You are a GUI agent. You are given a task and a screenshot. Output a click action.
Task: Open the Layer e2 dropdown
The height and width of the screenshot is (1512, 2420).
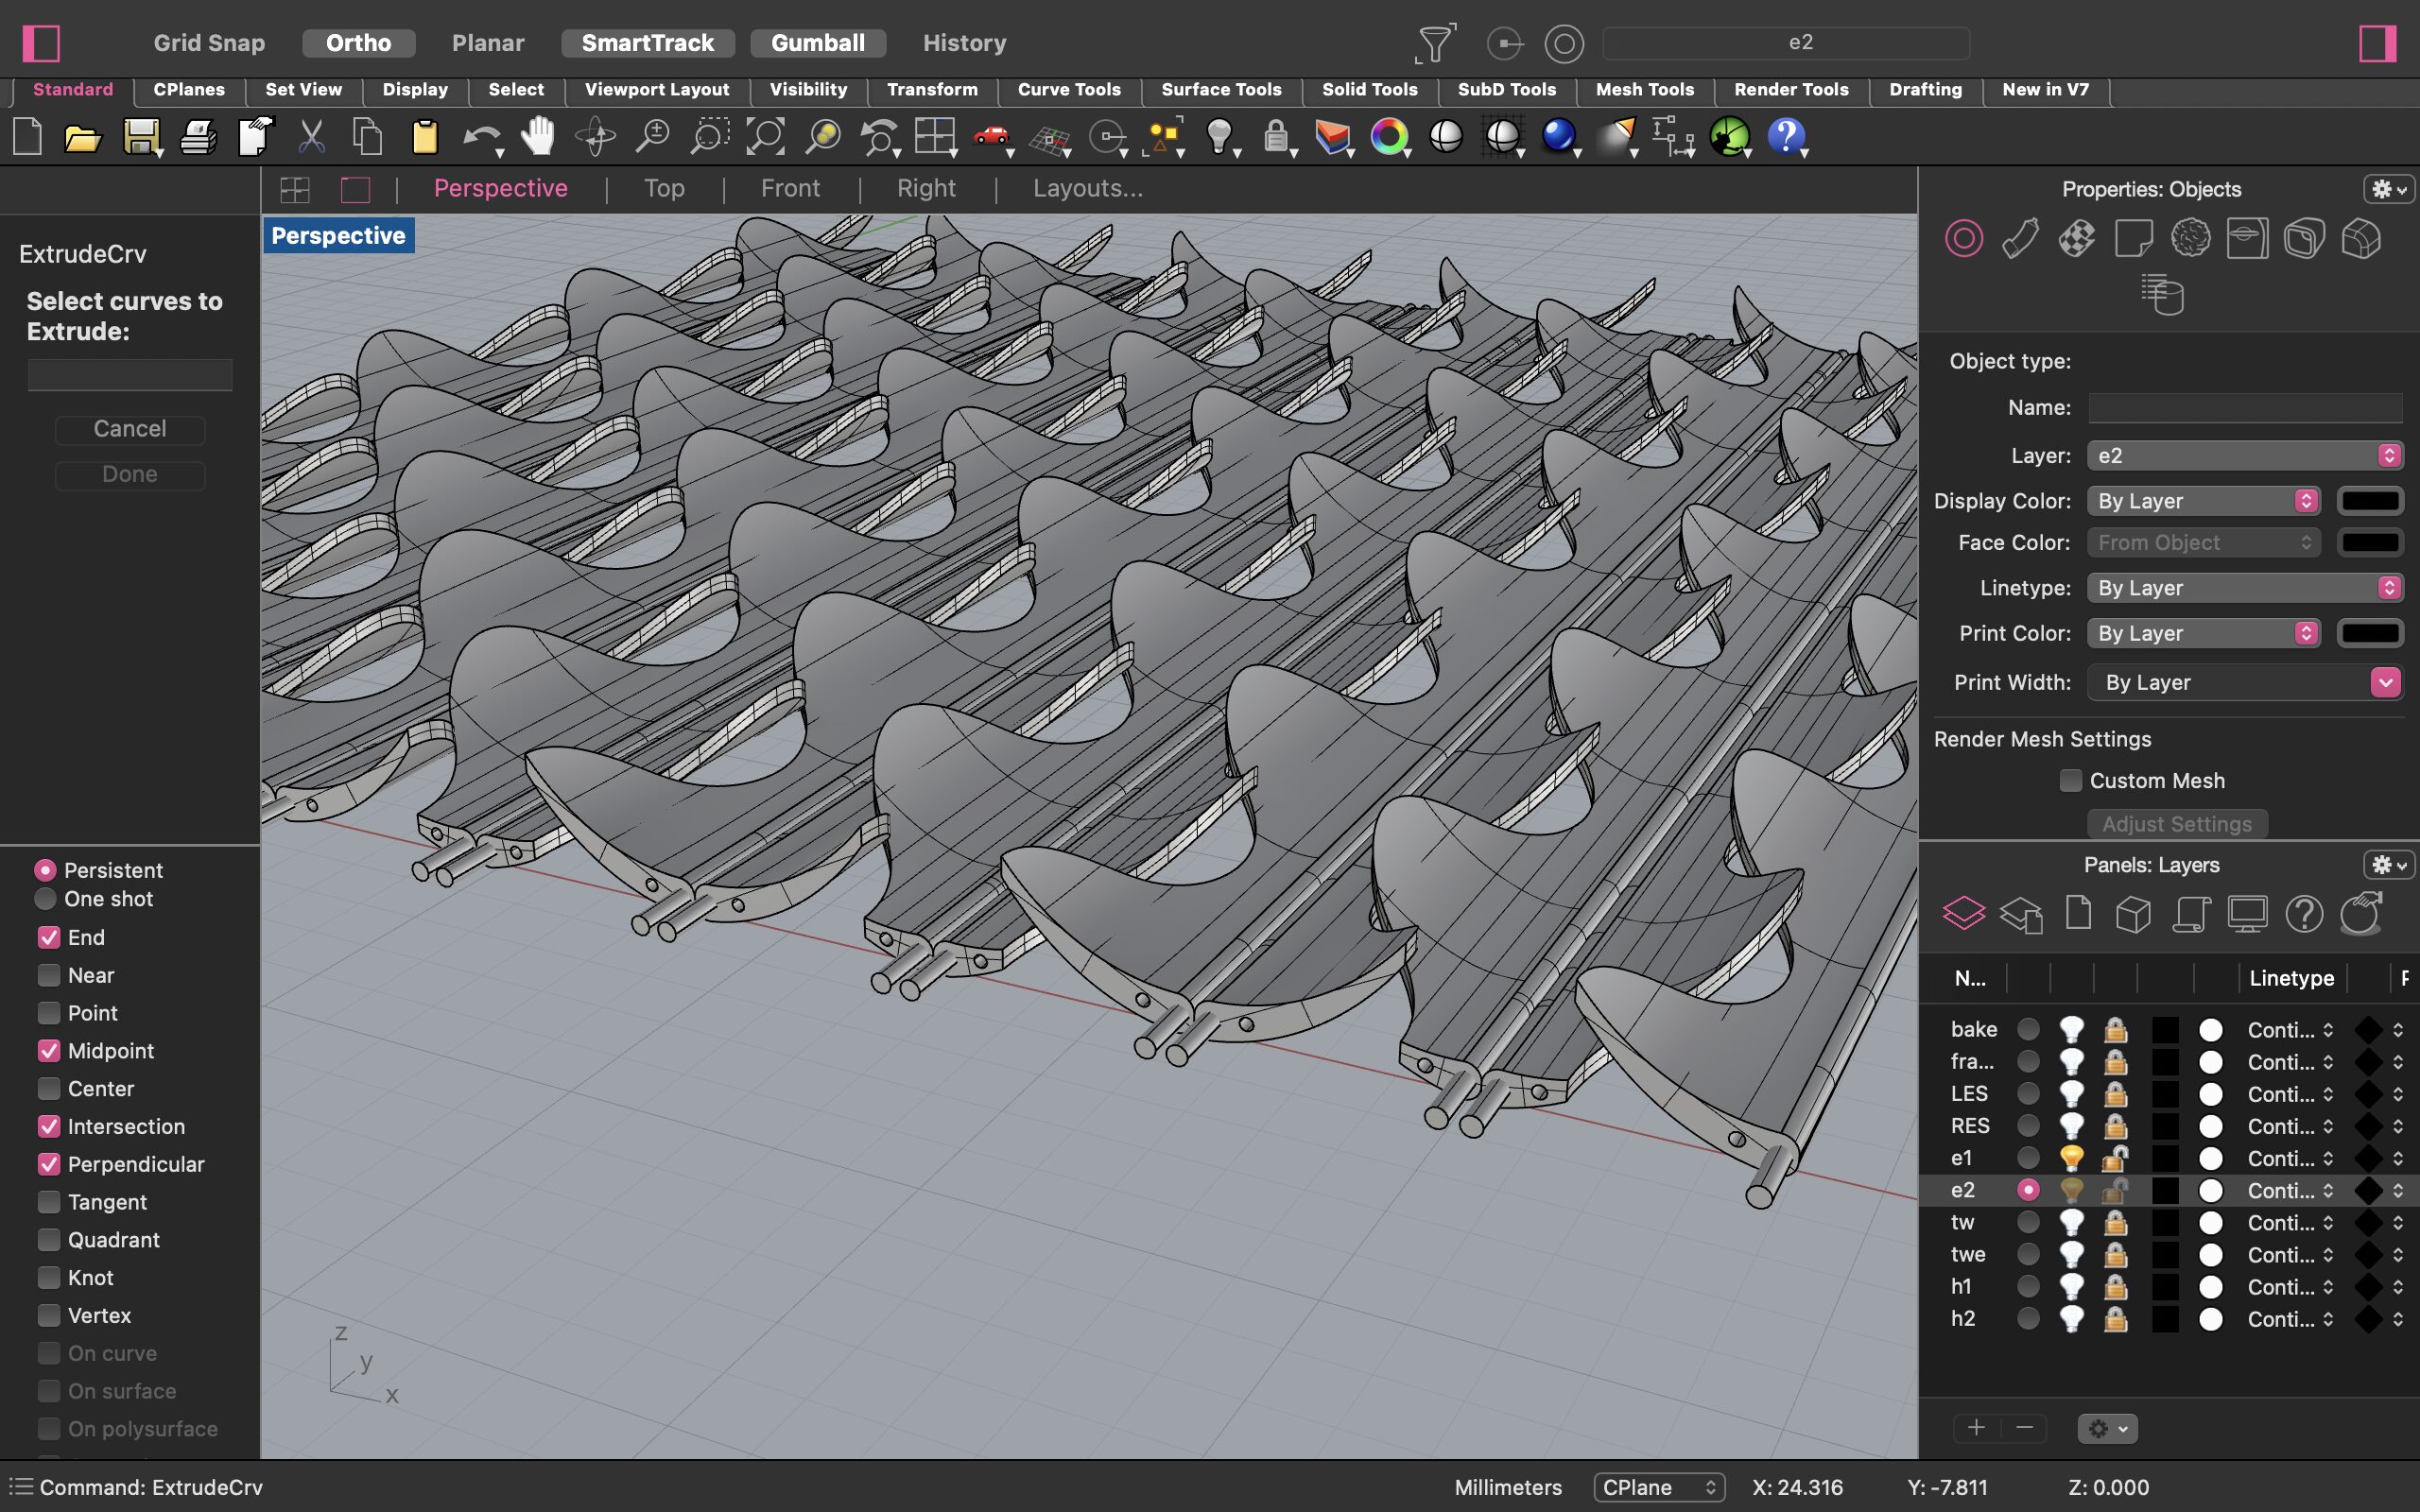tap(2245, 455)
